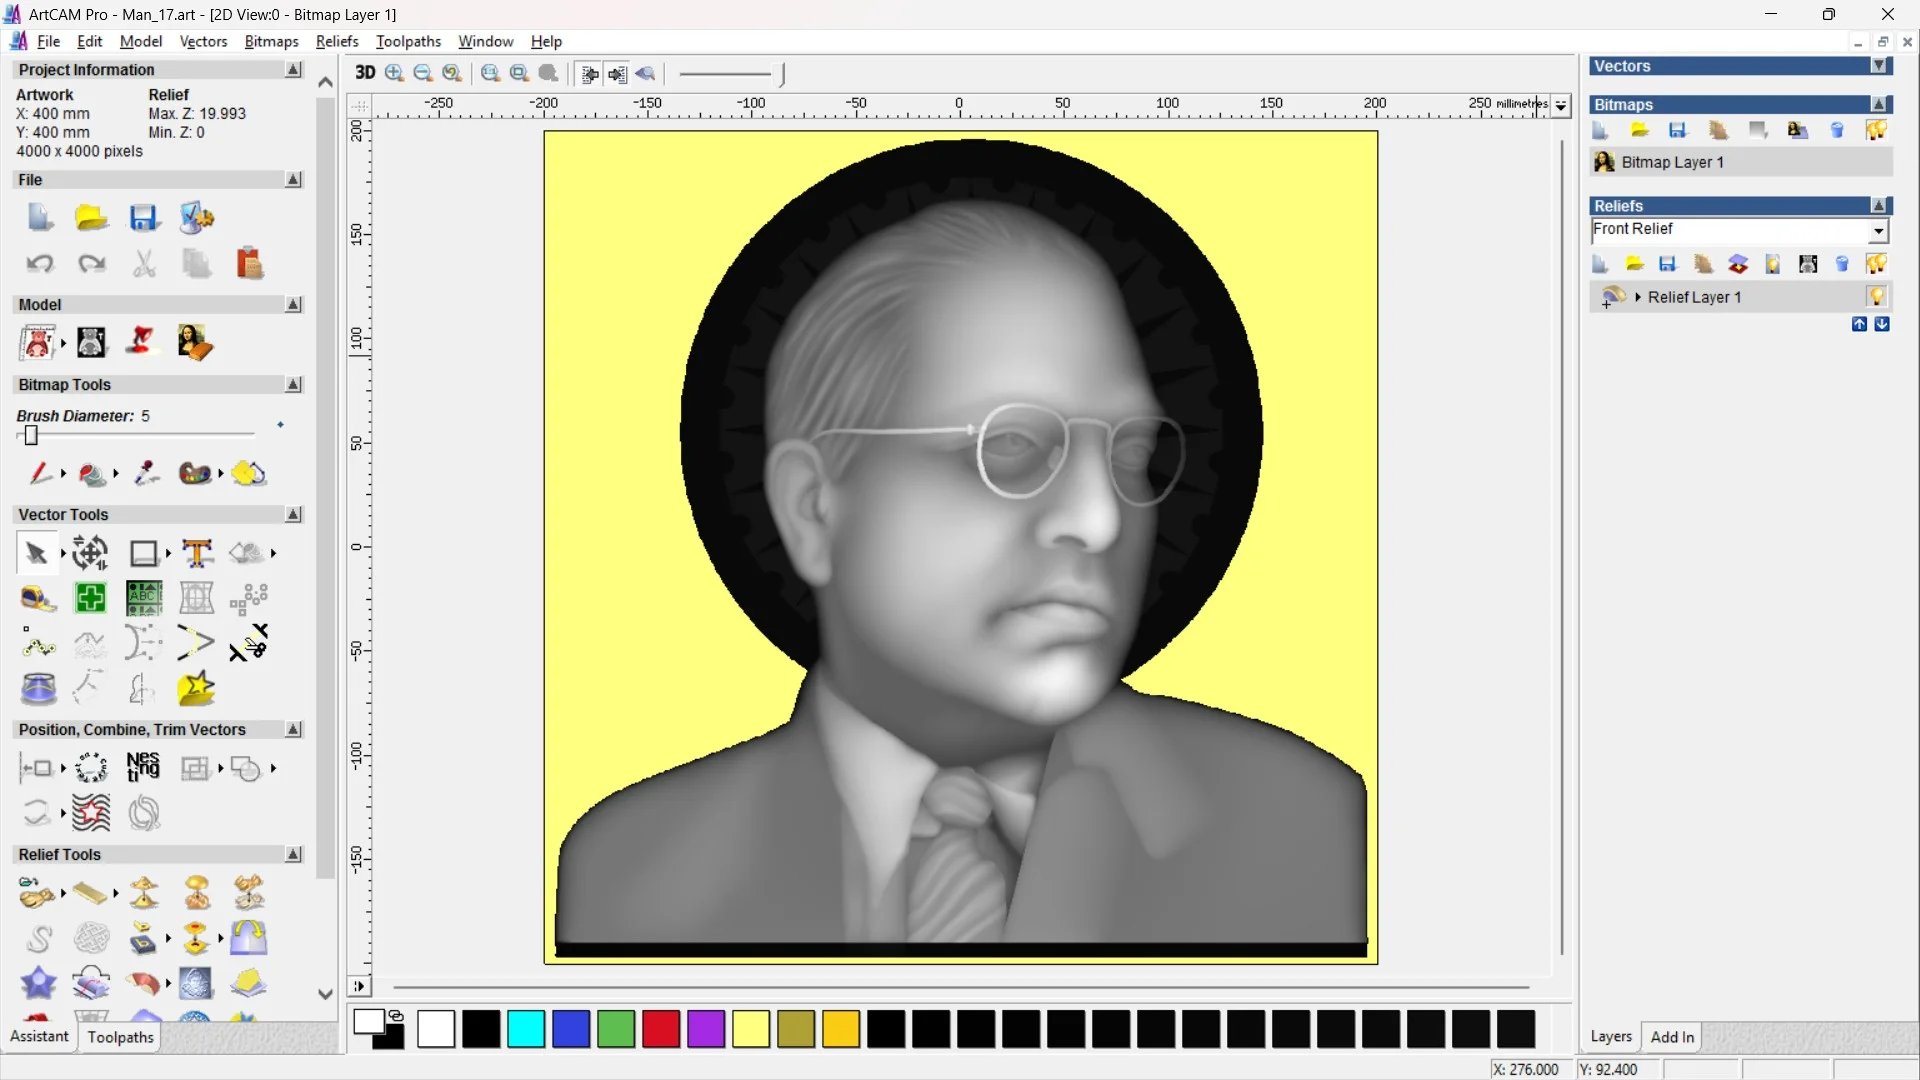Click the Add In button
1920x1080 pixels.
tap(1673, 1037)
